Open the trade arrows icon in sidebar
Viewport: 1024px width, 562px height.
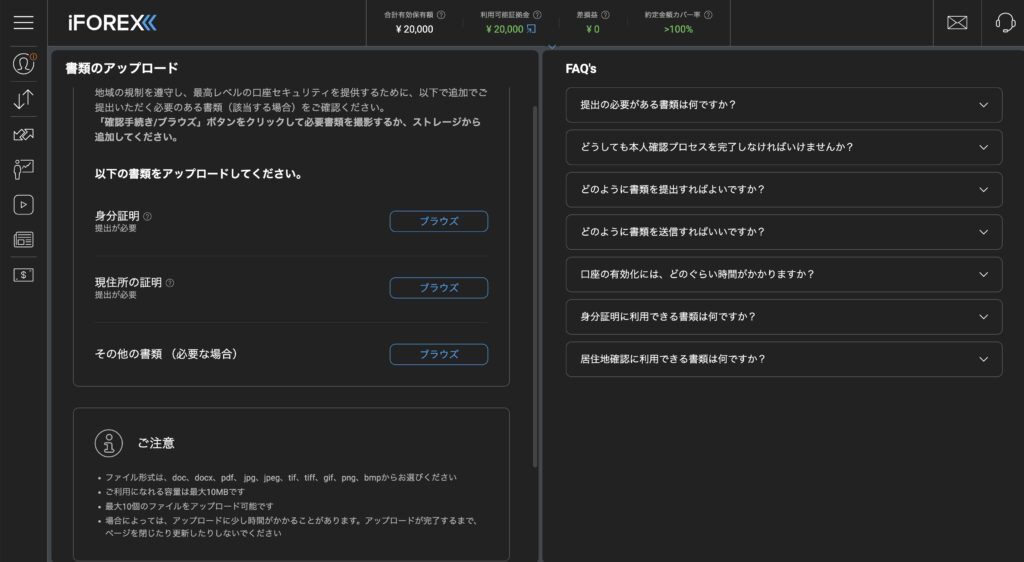[24, 99]
